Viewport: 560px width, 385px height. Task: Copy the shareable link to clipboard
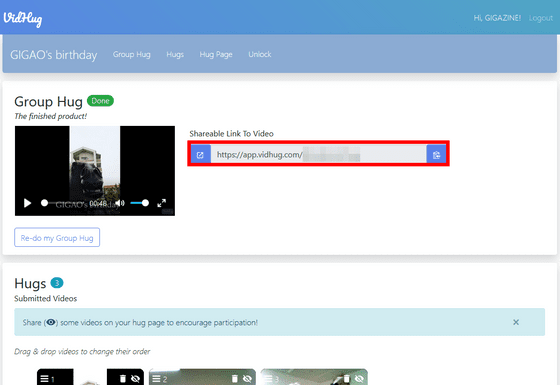pos(436,155)
